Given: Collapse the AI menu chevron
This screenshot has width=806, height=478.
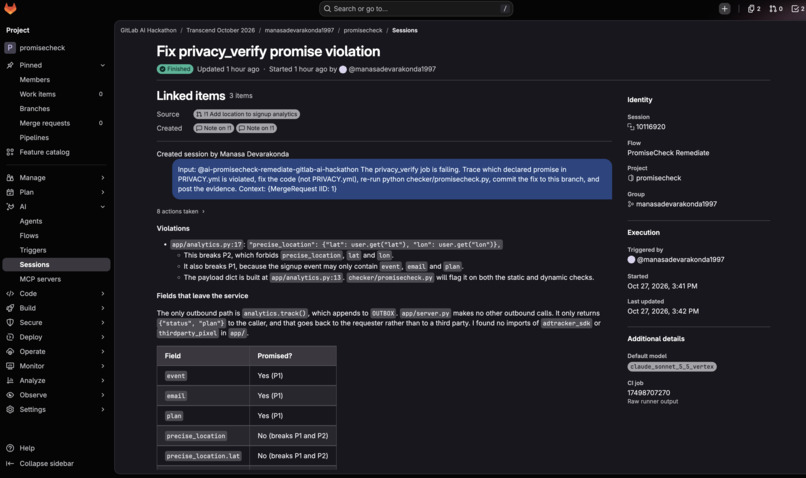Looking at the screenshot, I should coord(102,207).
